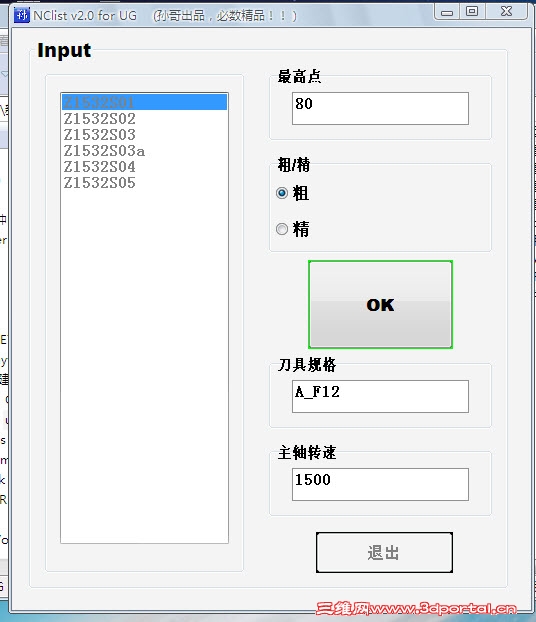Select Z1532S02 in the list

tap(144, 119)
